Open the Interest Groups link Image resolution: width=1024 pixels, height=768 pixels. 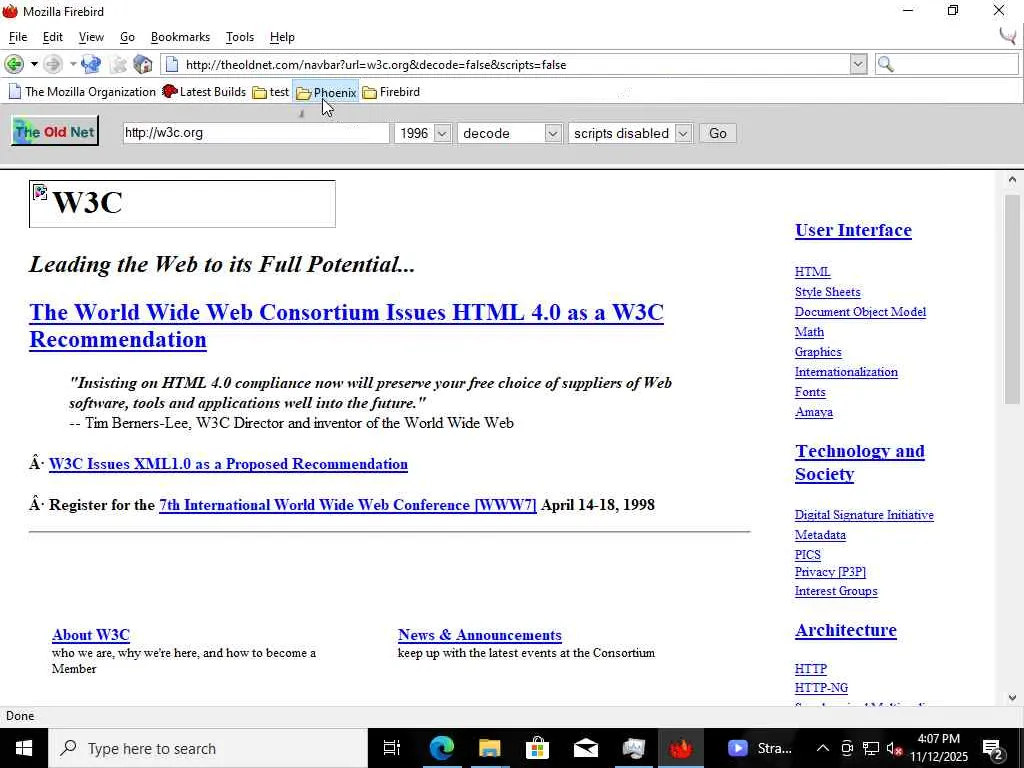pyautogui.click(x=836, y=591)
